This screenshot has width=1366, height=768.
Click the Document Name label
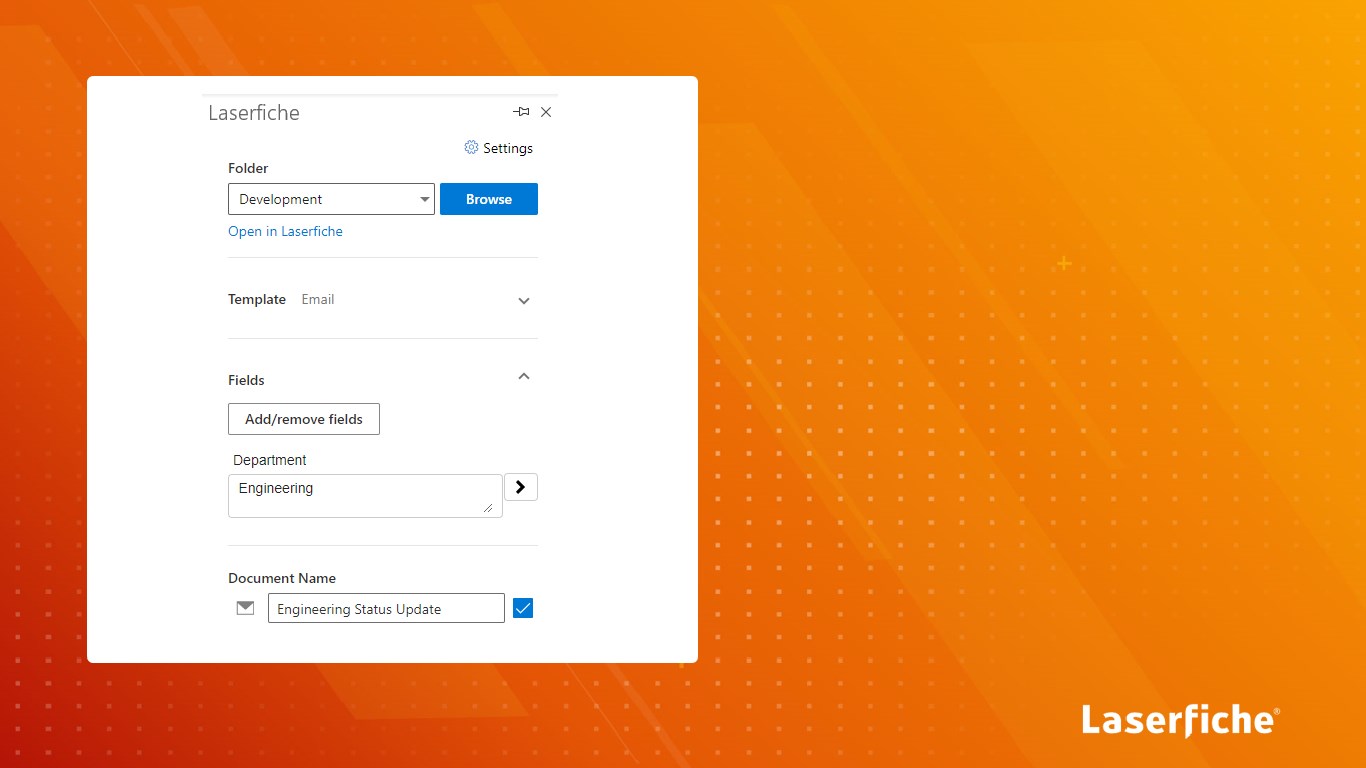pyautogui.click(x=282, y=578)
